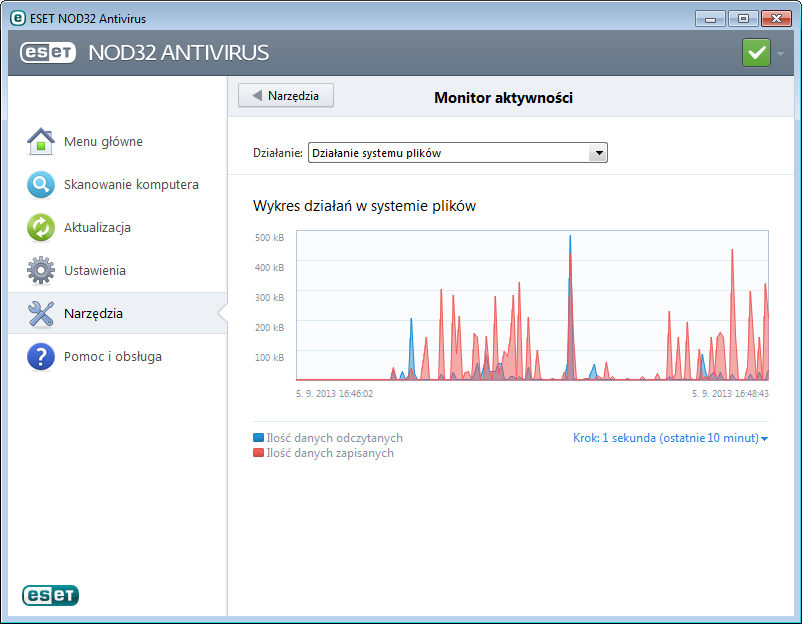Click the blue Ilość danych odczytanych swatch
The image size is (802, 624).
click(258, 438)
